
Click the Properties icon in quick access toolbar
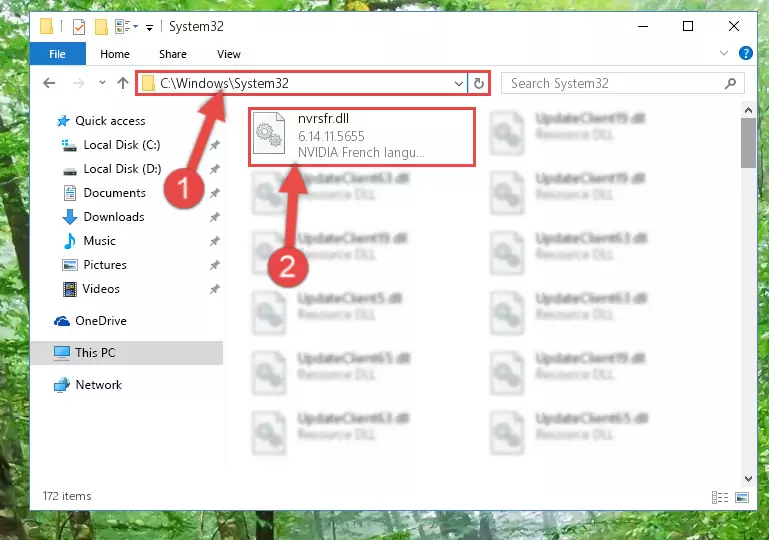pyautogui.click(x=79, y=26)
